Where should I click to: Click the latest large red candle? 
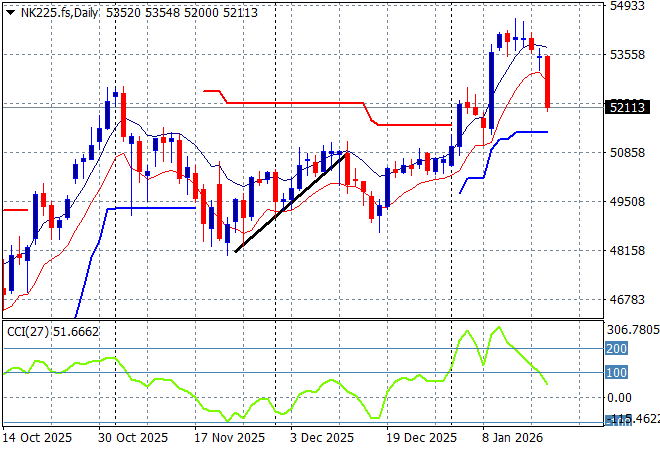(x=548, y=81)
